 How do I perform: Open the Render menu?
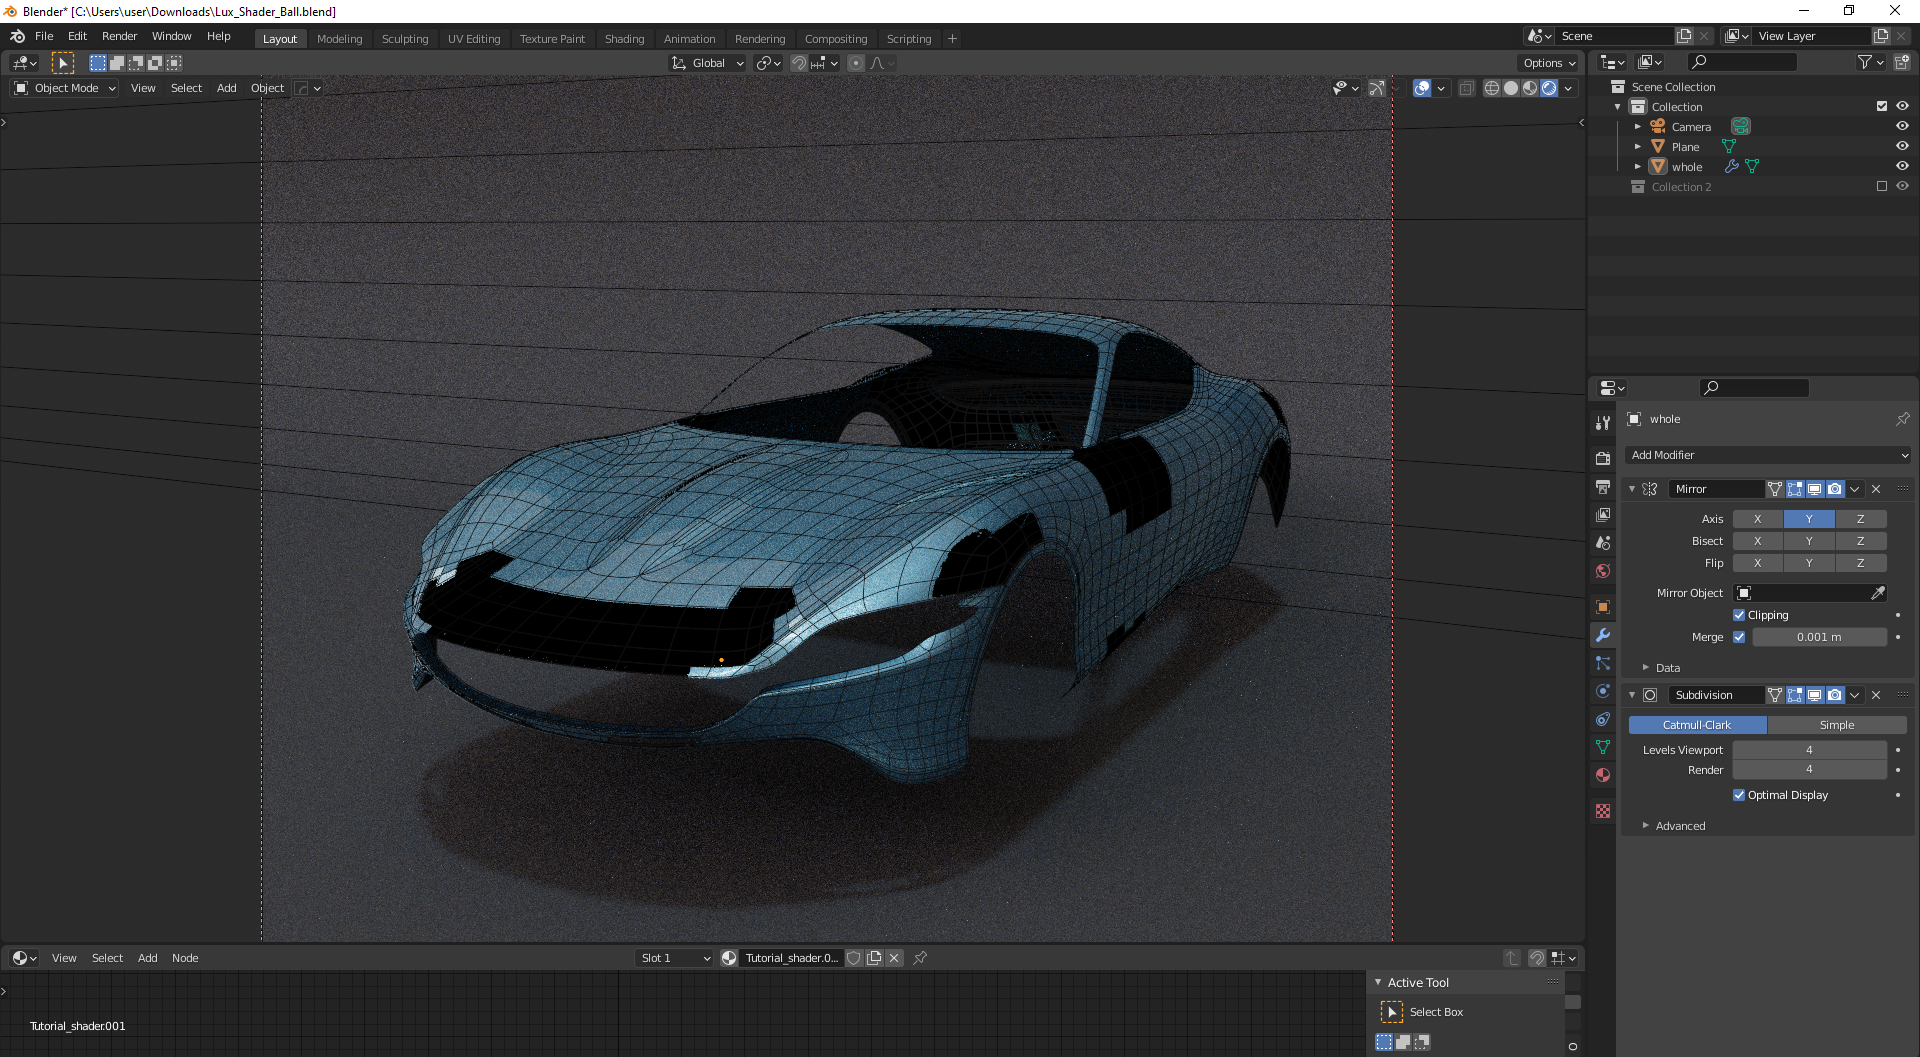[119, 36]
